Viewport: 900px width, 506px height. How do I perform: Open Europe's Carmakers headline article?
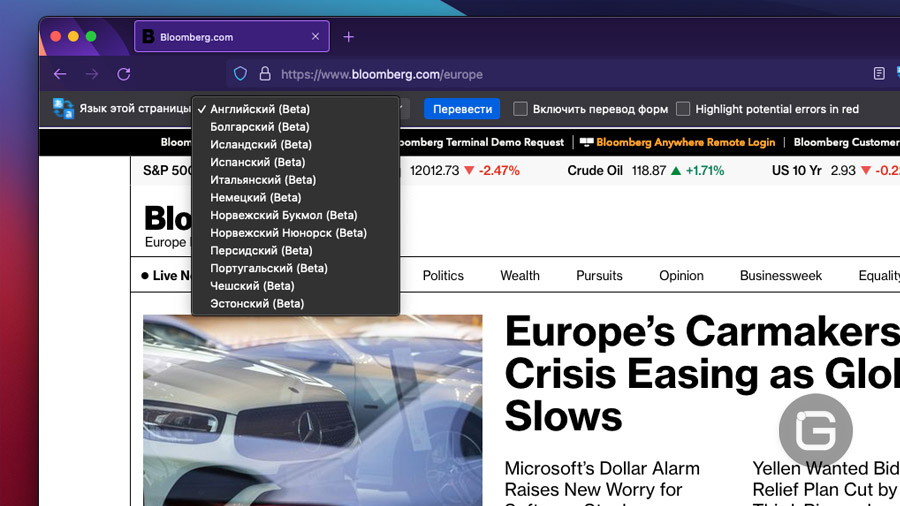click(x=703, y=373)
